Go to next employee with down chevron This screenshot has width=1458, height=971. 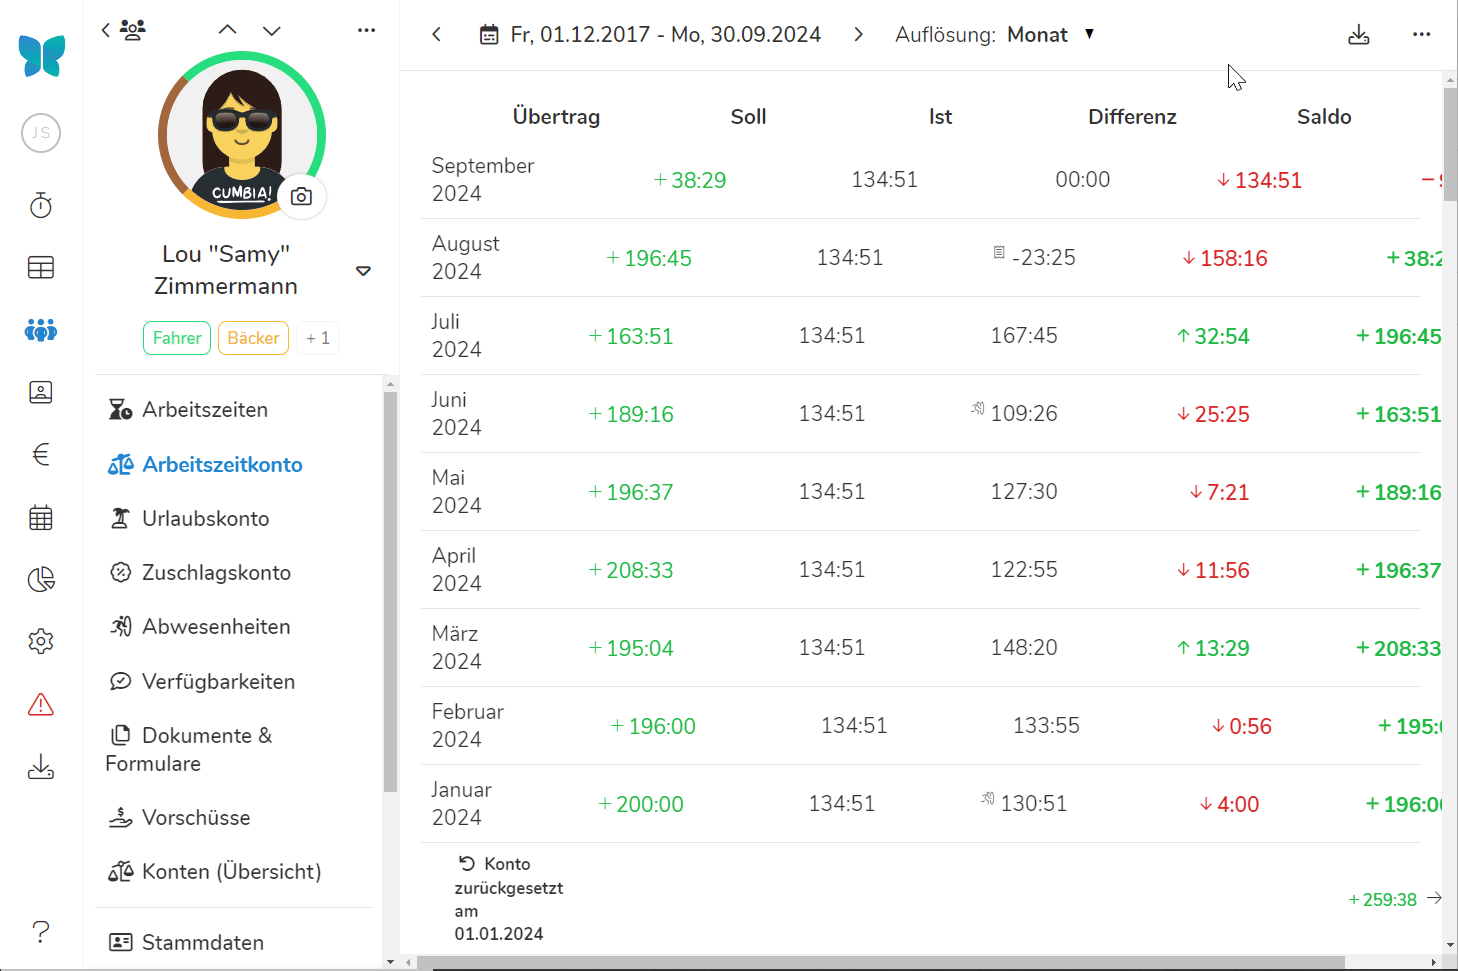pos(272,30)
